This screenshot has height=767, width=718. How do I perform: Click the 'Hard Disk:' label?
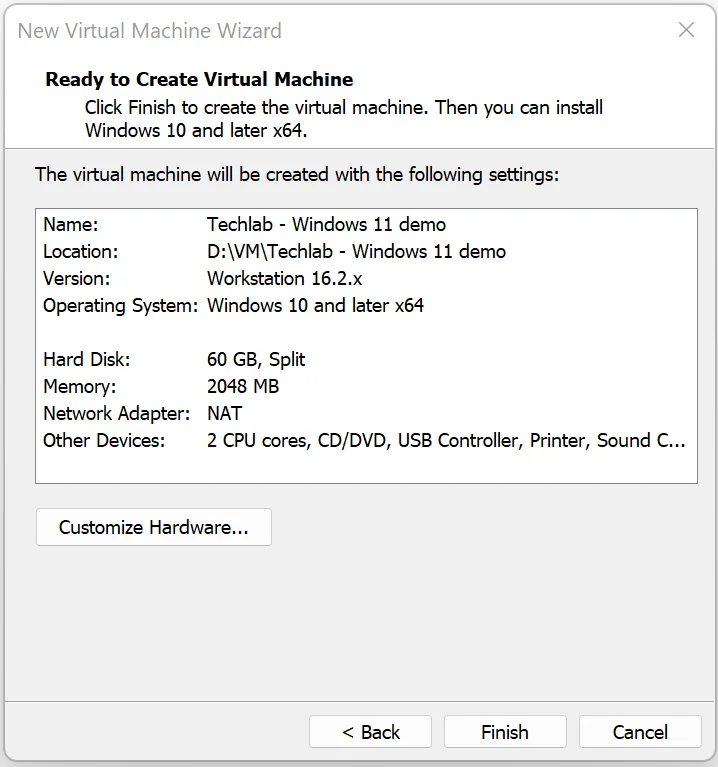[86, 359]
